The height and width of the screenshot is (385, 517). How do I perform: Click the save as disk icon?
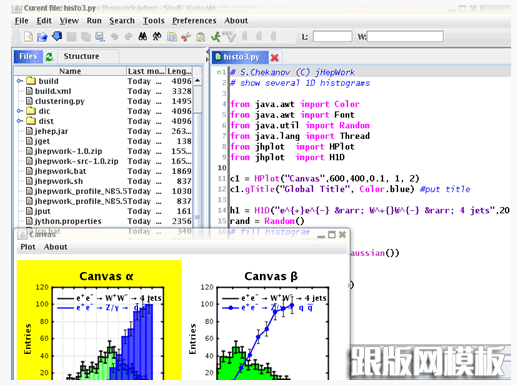pyautogui.click(x=100, y=36)
